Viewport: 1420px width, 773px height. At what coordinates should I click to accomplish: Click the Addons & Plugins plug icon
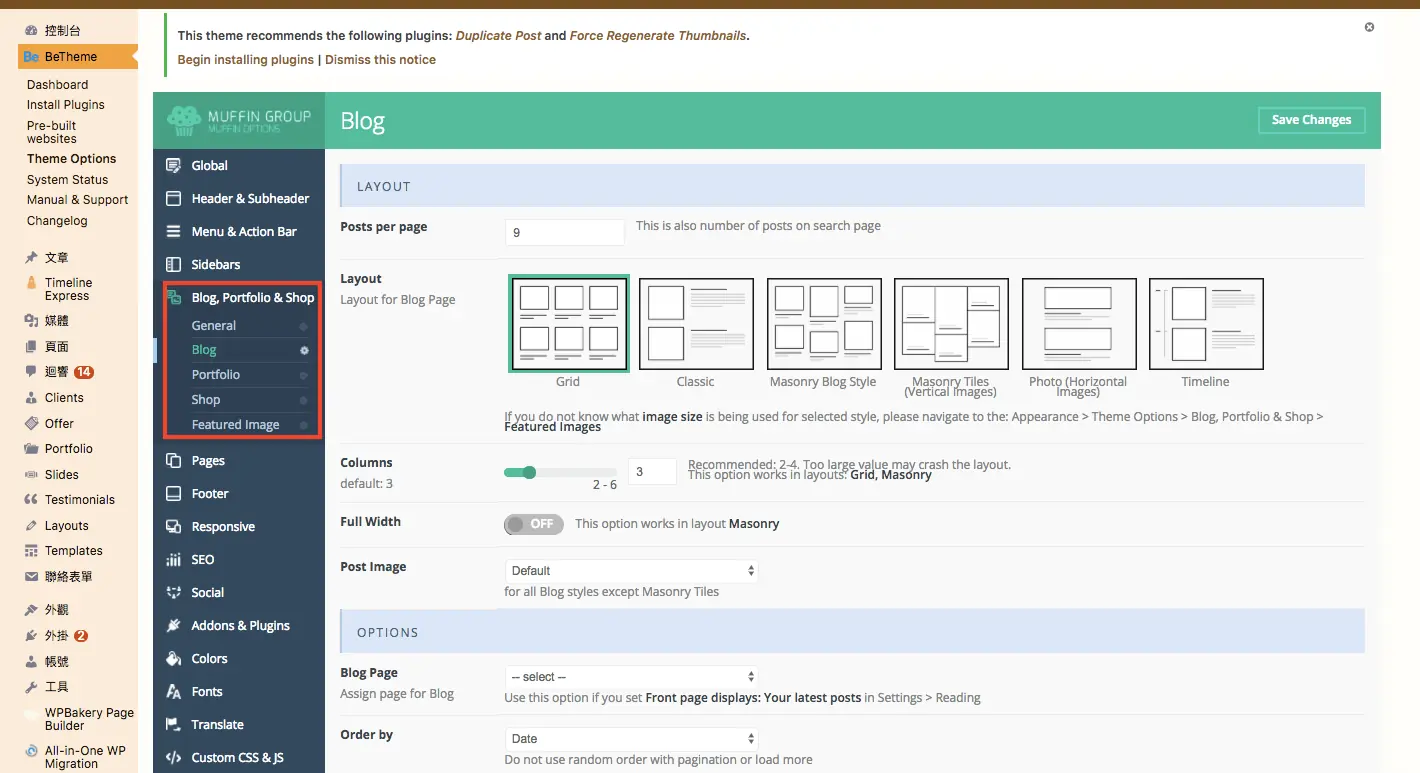[x=173, y=626]
